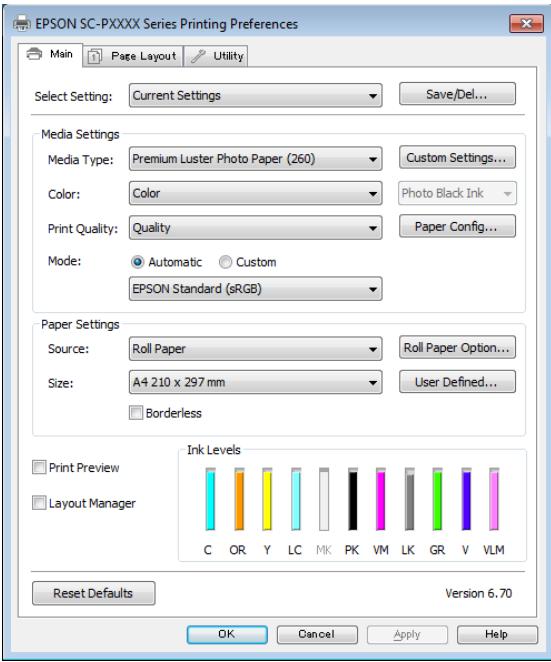Click the Cyan ink level bar
Image resolution: width=551 pixels, height=662 pixels.
click(210, 499)
